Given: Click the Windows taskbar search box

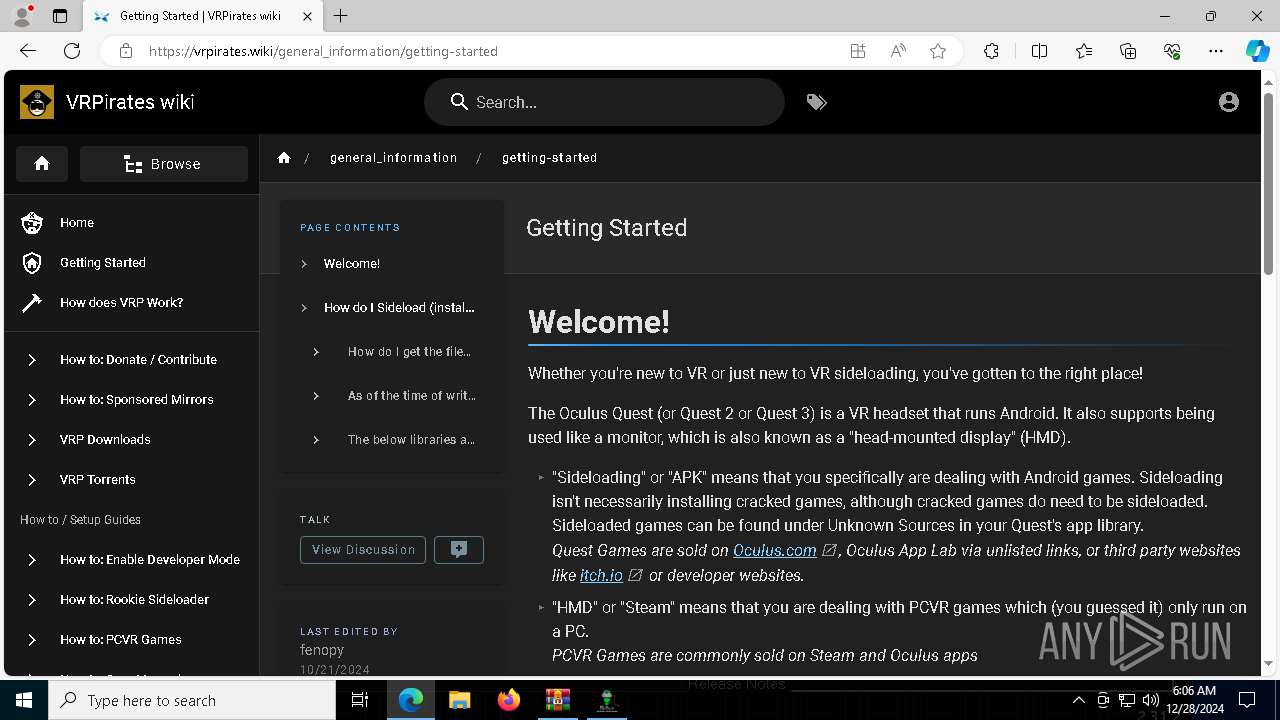Looking at the screenshot, I should [x=192, y=700].
